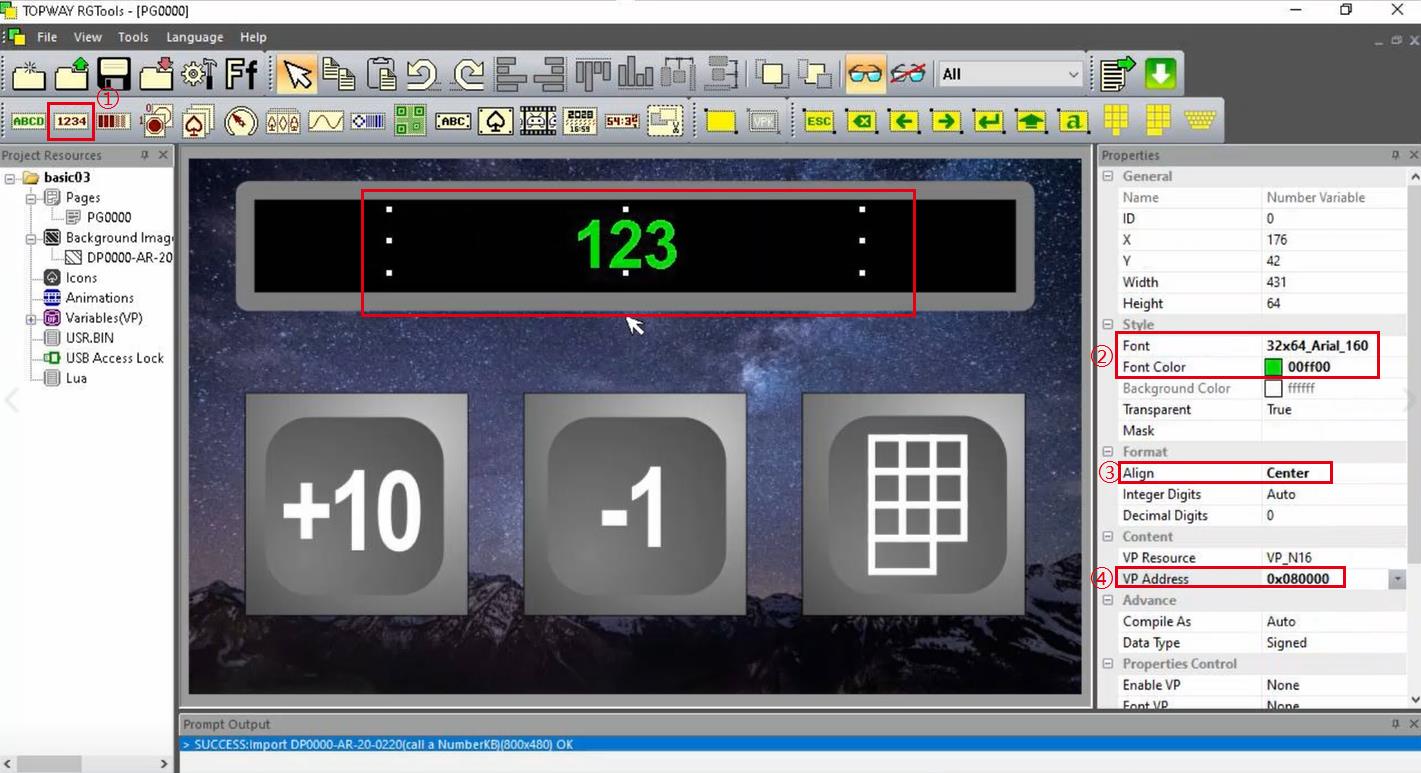Add a 1234 number variable element
This screenshot has height=773, width=1421.
coord(71,121)
